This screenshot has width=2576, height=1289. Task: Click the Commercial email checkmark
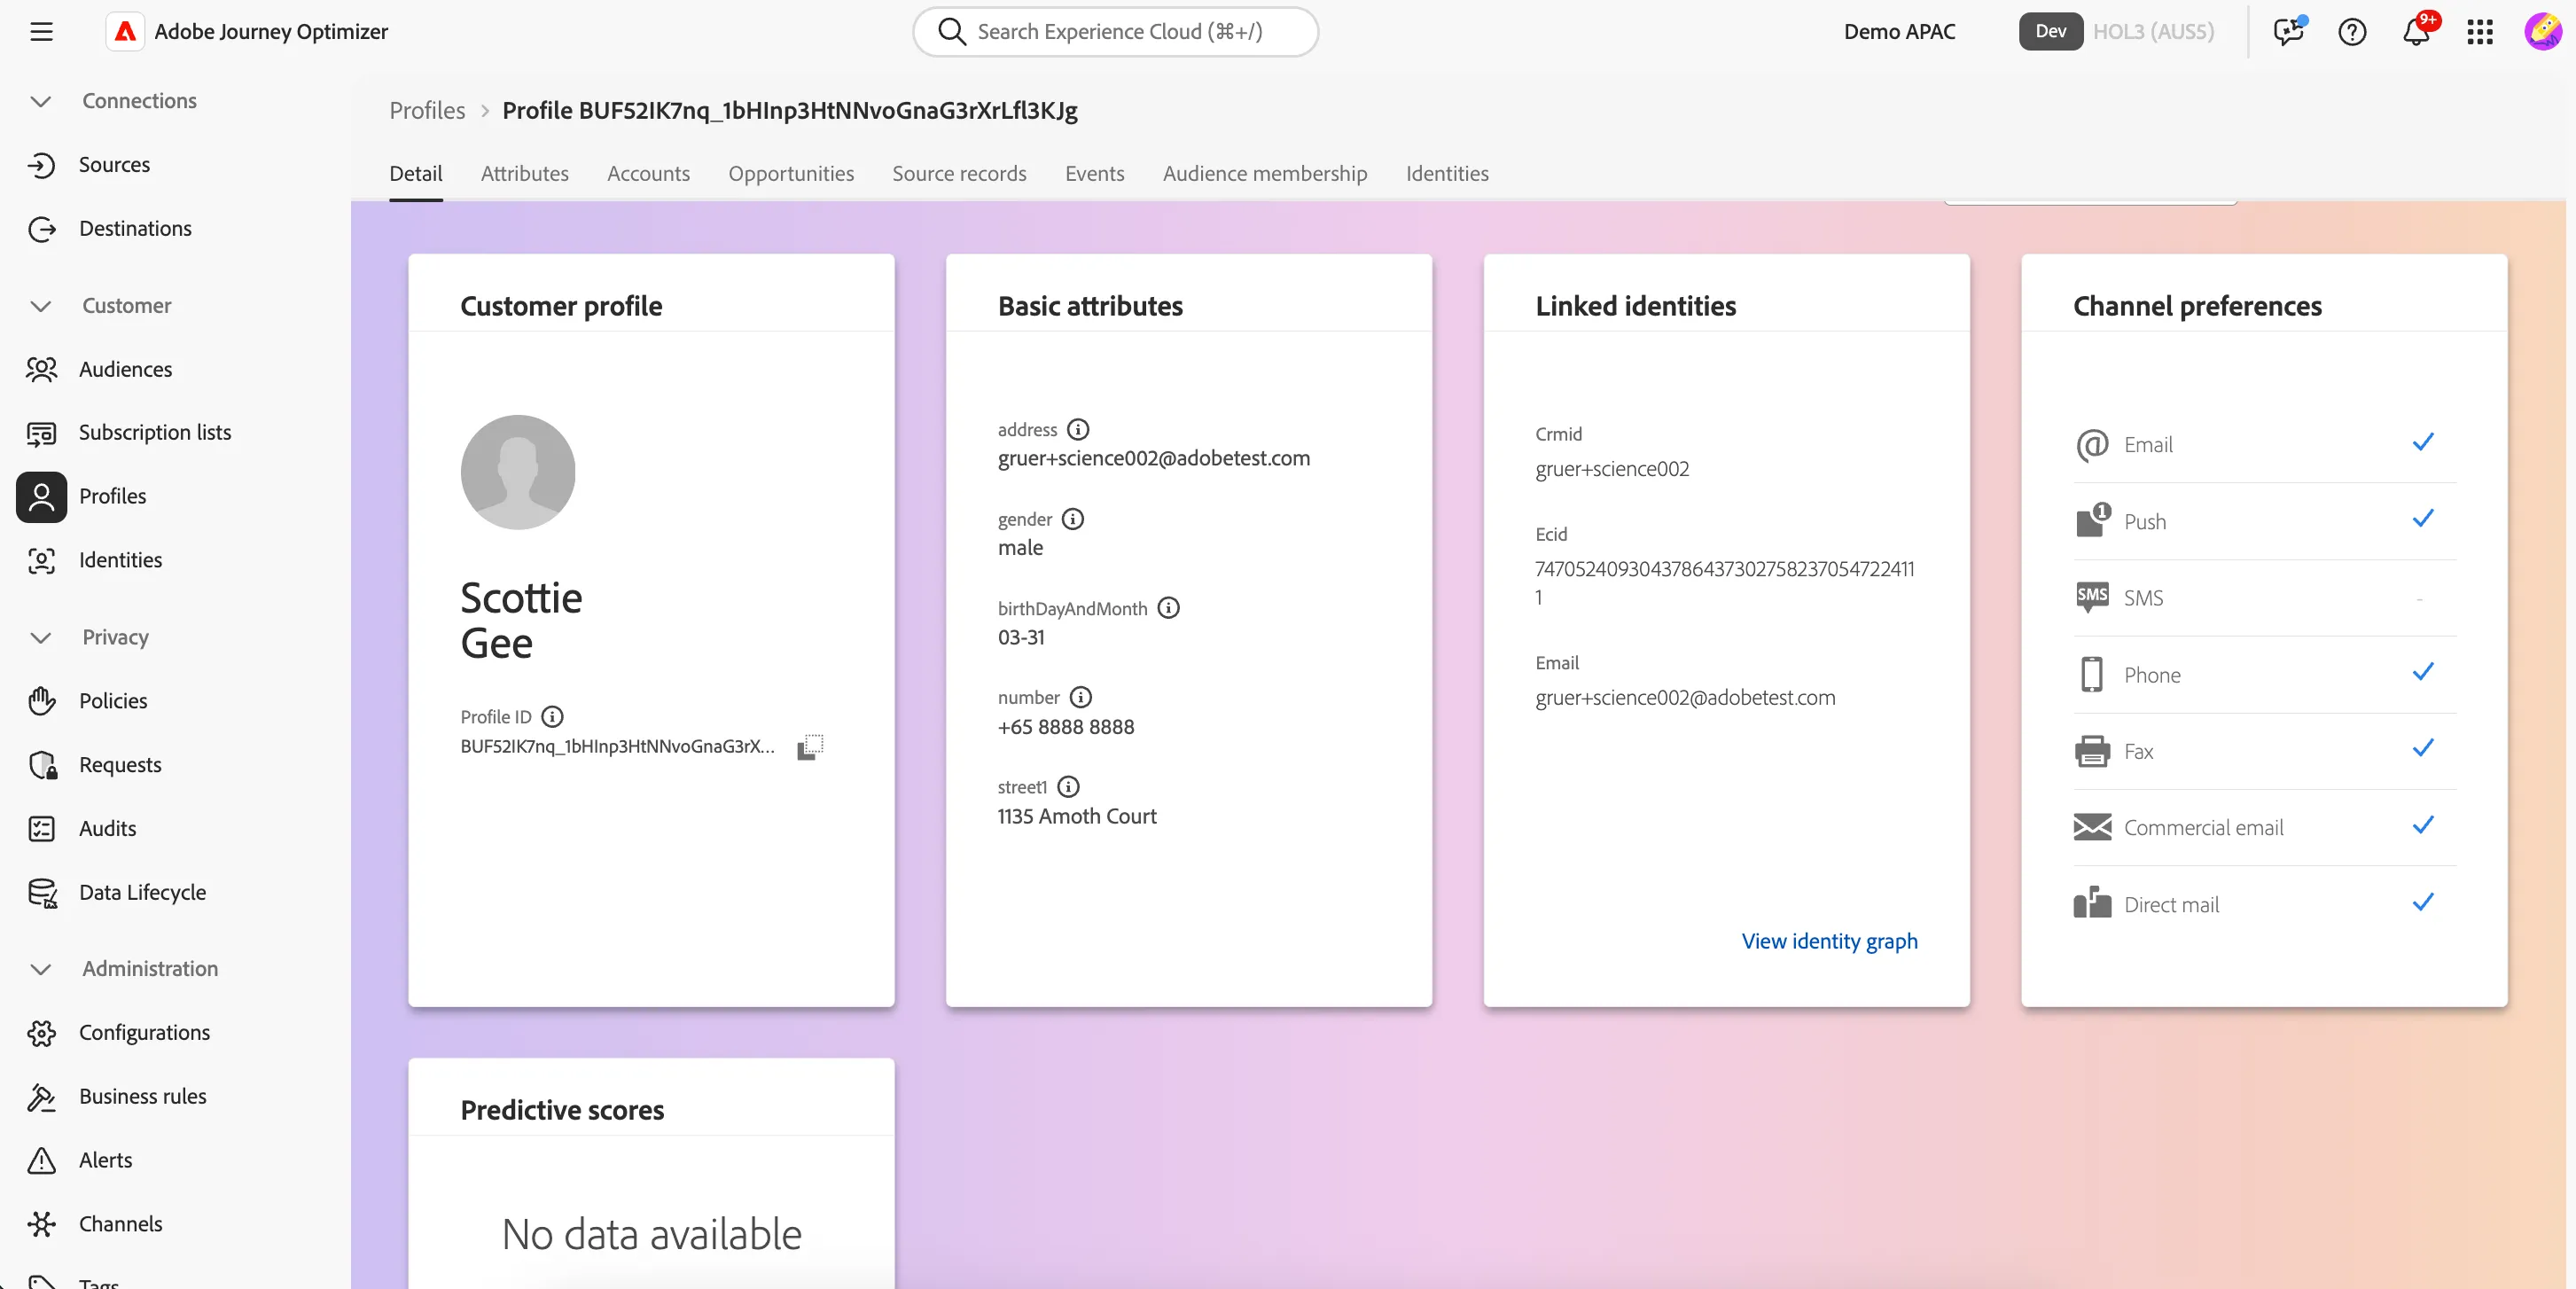[2422, 825]
